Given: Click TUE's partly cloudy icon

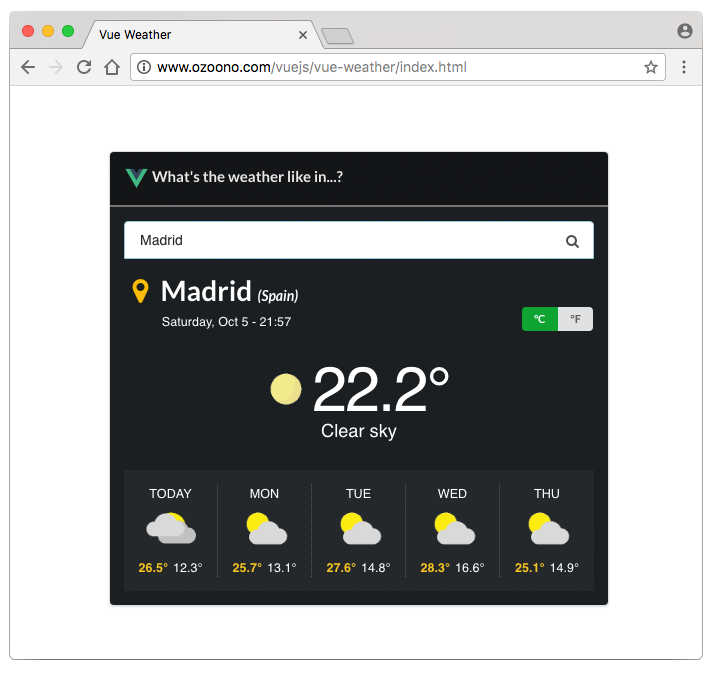Looking at the screenshot, I should click(x=361, y=528).
